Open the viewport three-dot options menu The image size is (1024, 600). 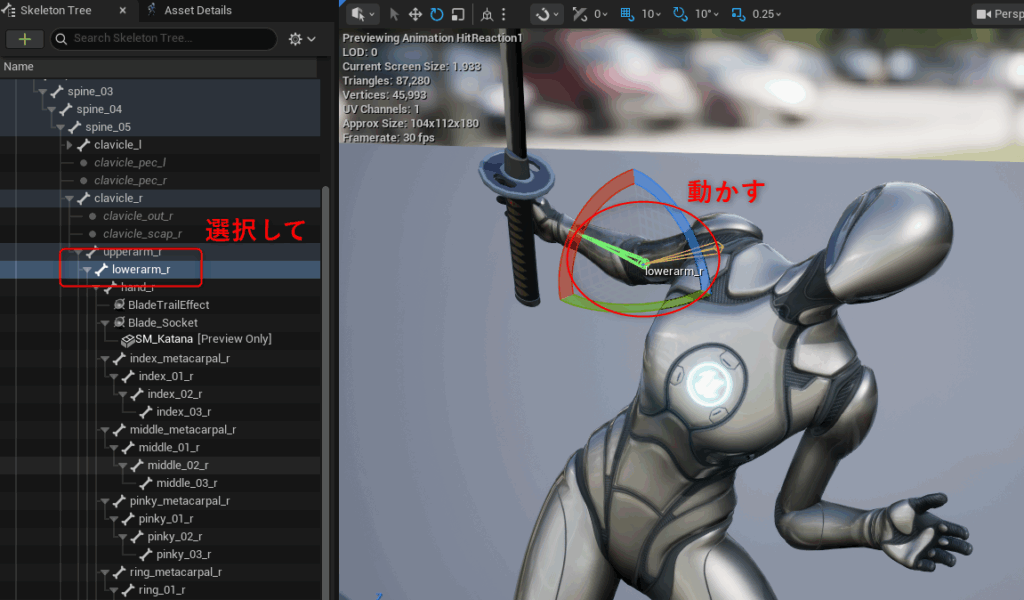[x=505, y=14]
